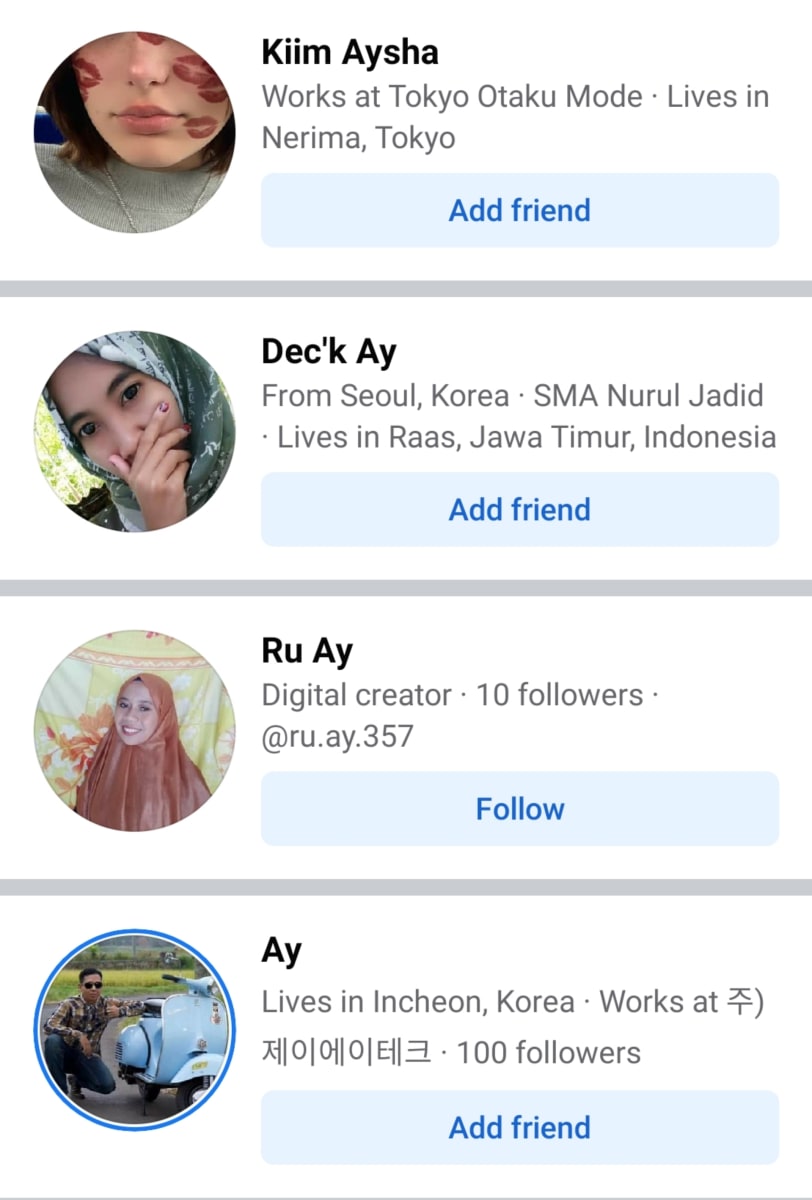Click the Kiim Aysha name link
The height and width of the screenshot is (1200, 812).
pyautogui.click(x=350, y=52)
